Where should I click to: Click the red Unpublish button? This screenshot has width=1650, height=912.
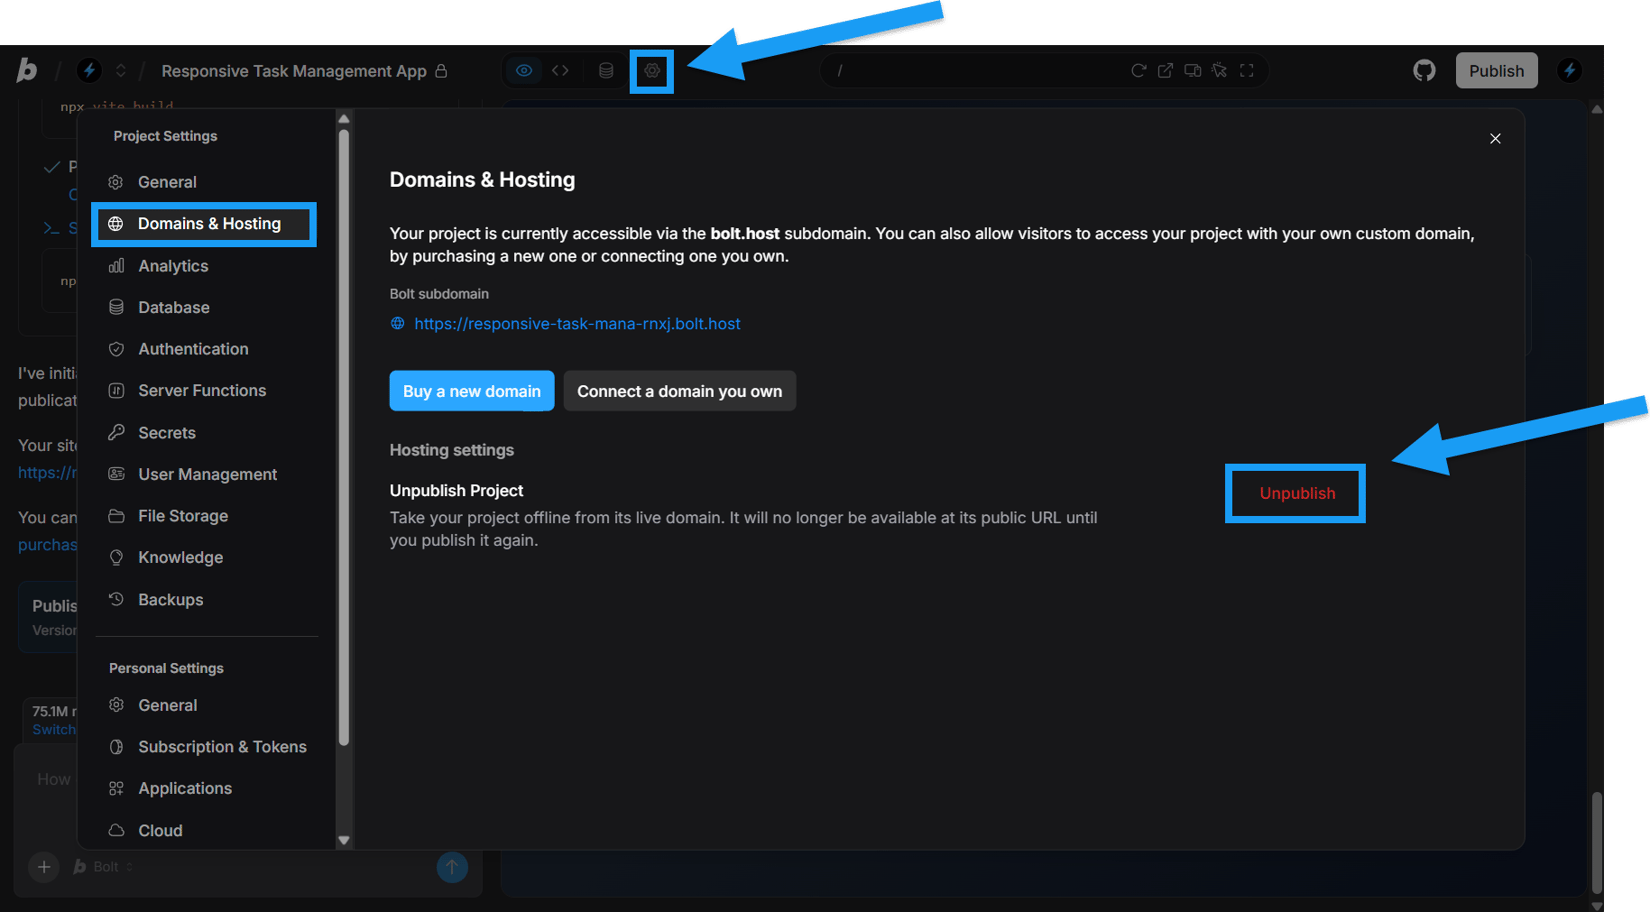pyautogui.click(x=1296, y=493)
